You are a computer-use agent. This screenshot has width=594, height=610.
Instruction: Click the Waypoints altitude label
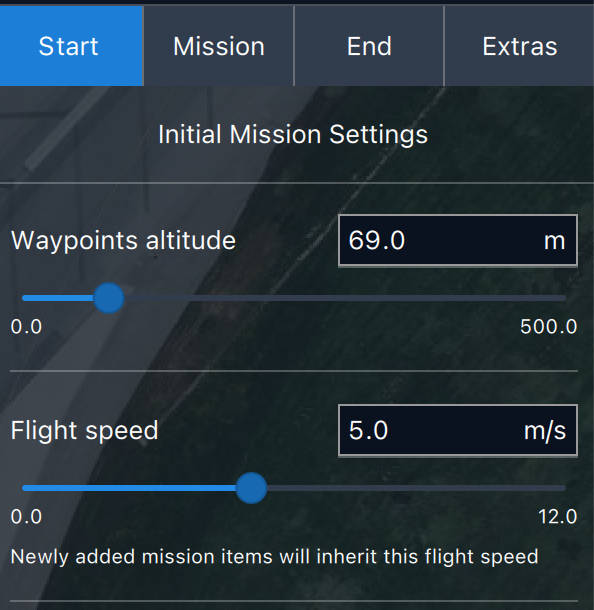coord(123,240)
